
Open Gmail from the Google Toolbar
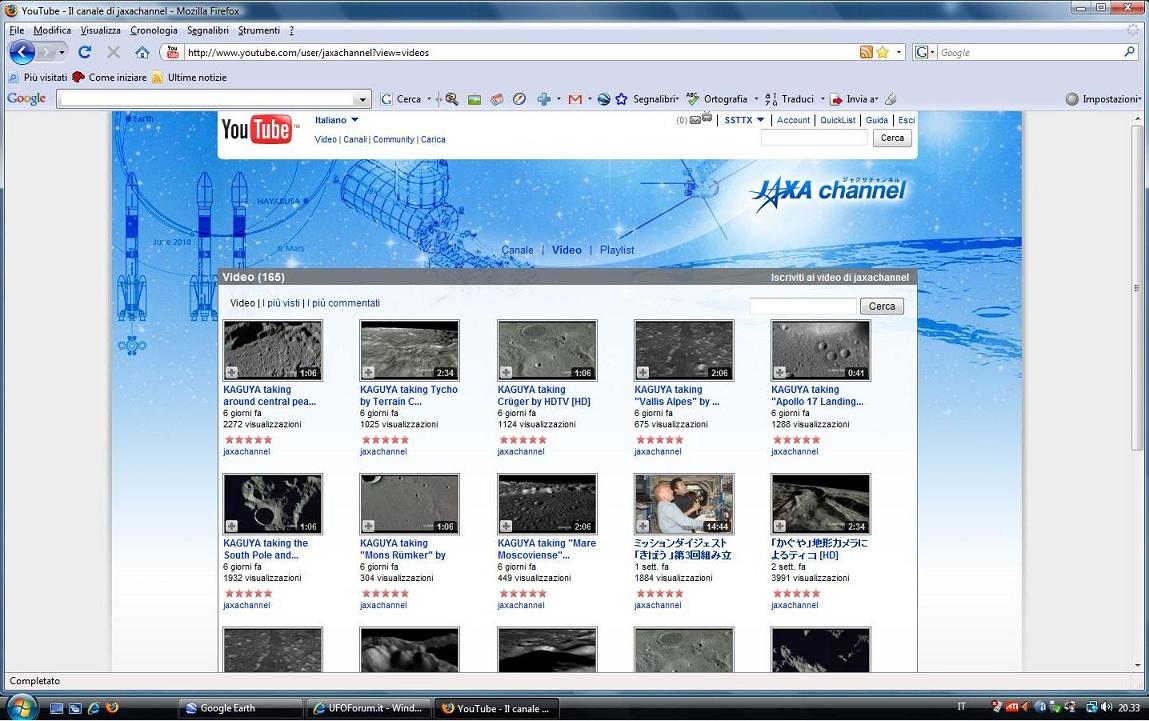pos(575,99)
